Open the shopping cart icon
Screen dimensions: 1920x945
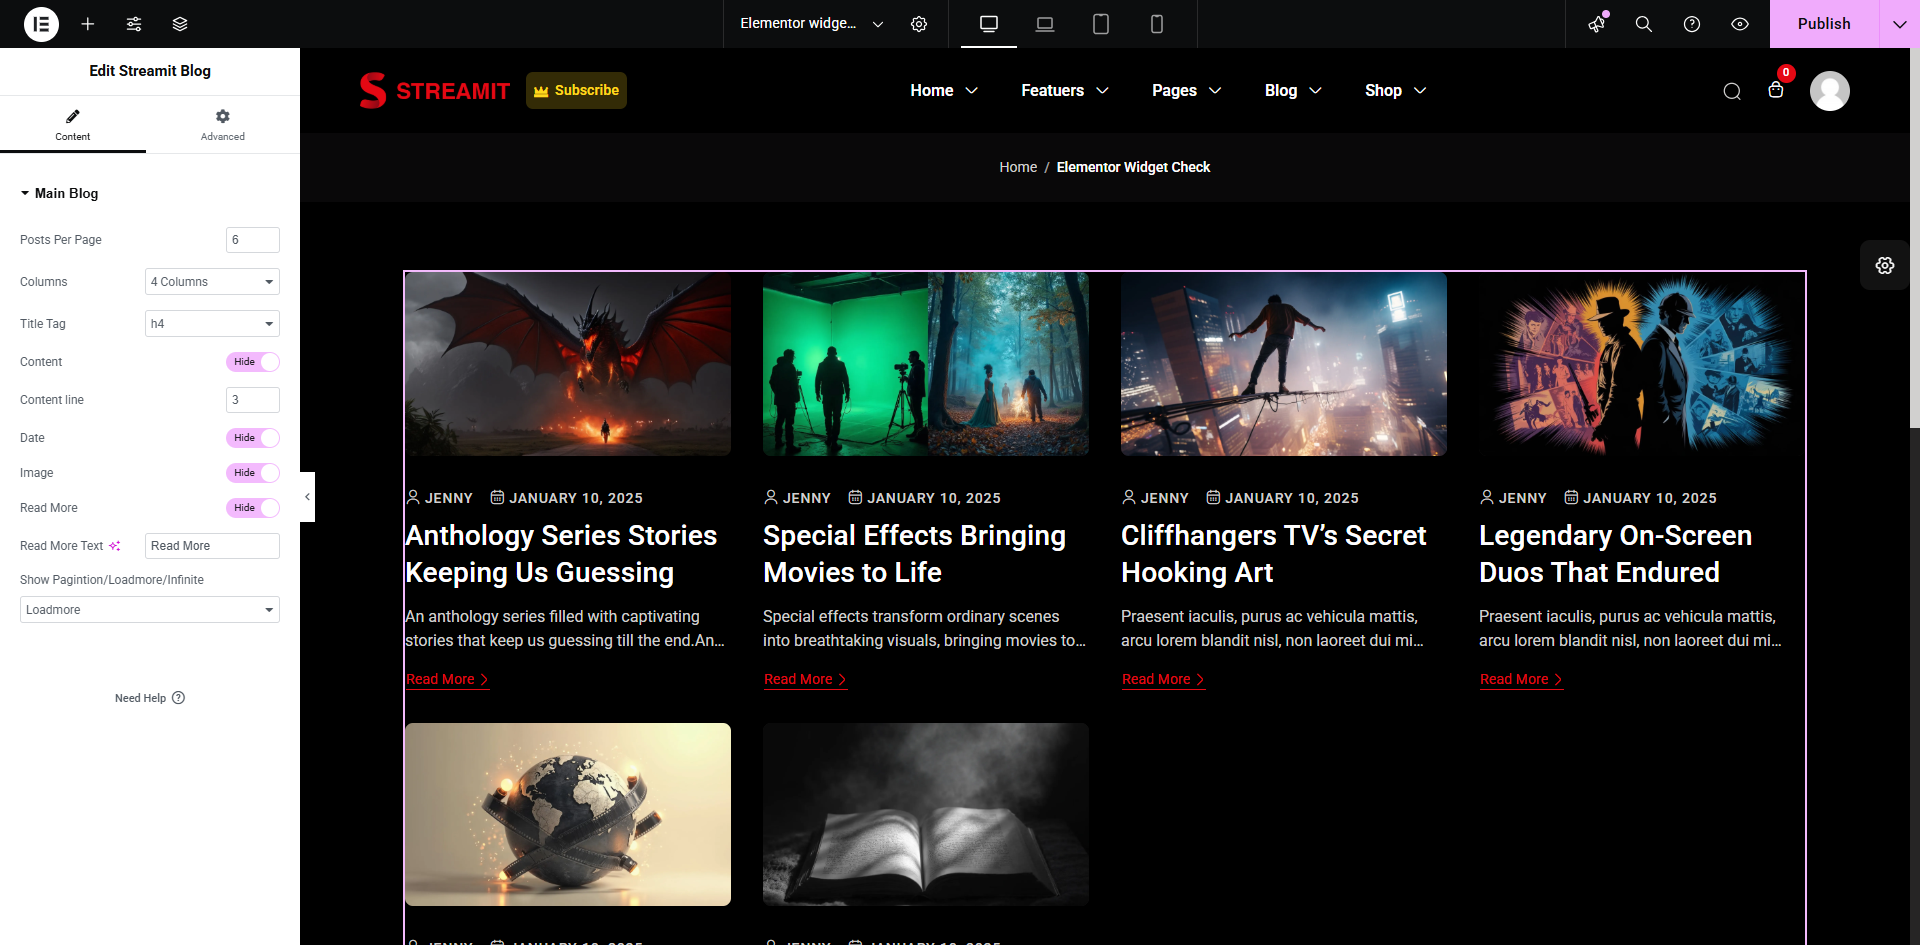click(x=1776, y=90)
